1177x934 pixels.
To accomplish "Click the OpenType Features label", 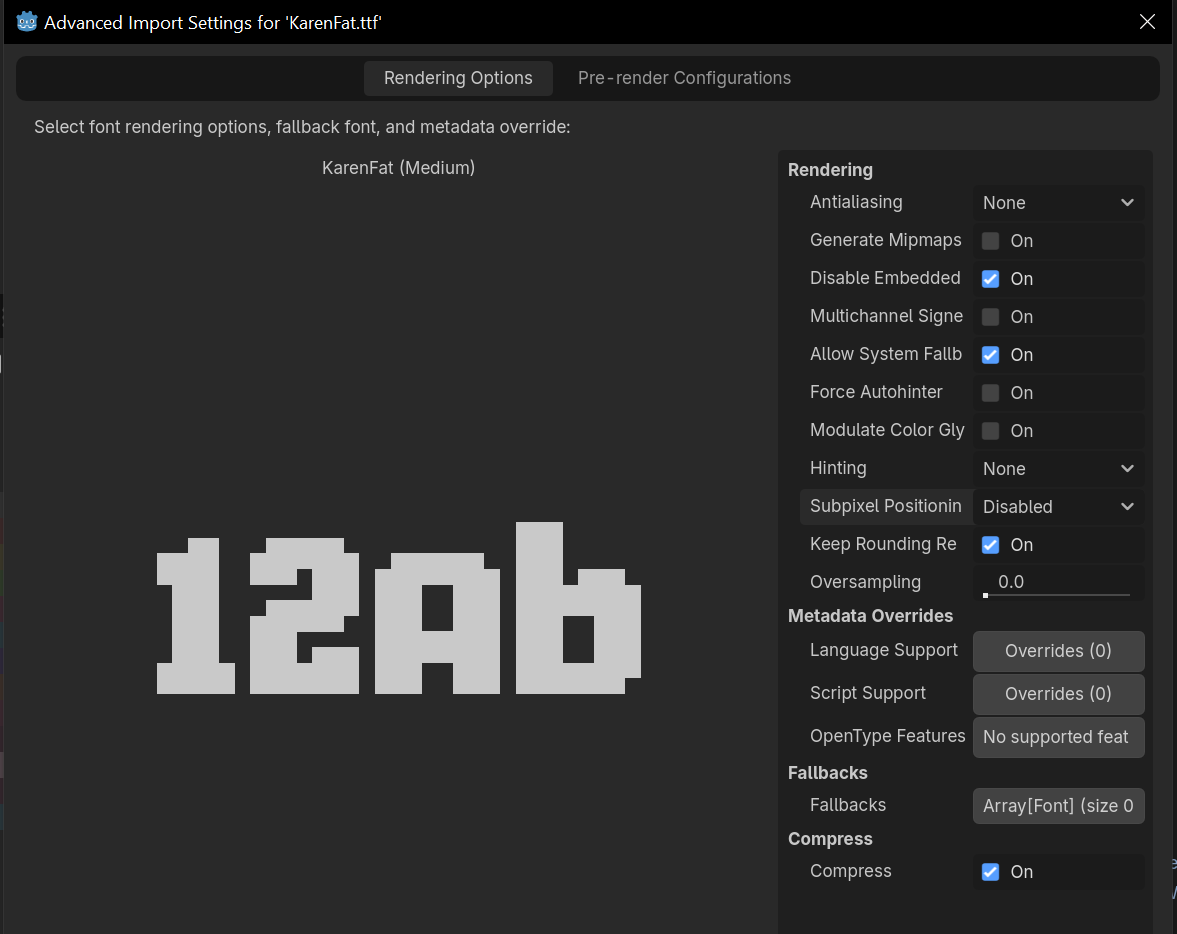I will pyautogui.click(x=887, y=736).
